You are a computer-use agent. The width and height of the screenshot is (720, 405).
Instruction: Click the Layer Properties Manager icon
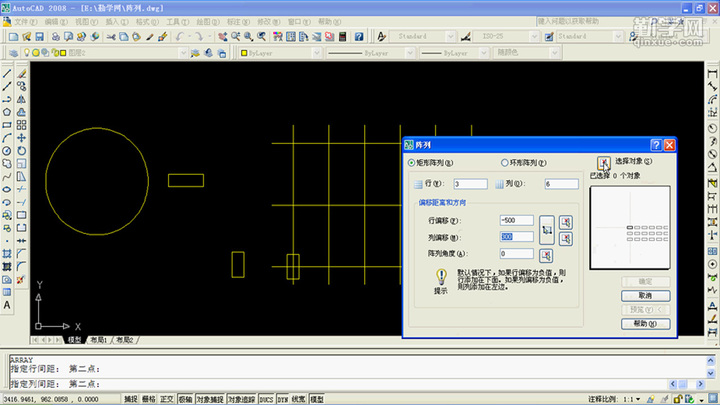[13, 53]
